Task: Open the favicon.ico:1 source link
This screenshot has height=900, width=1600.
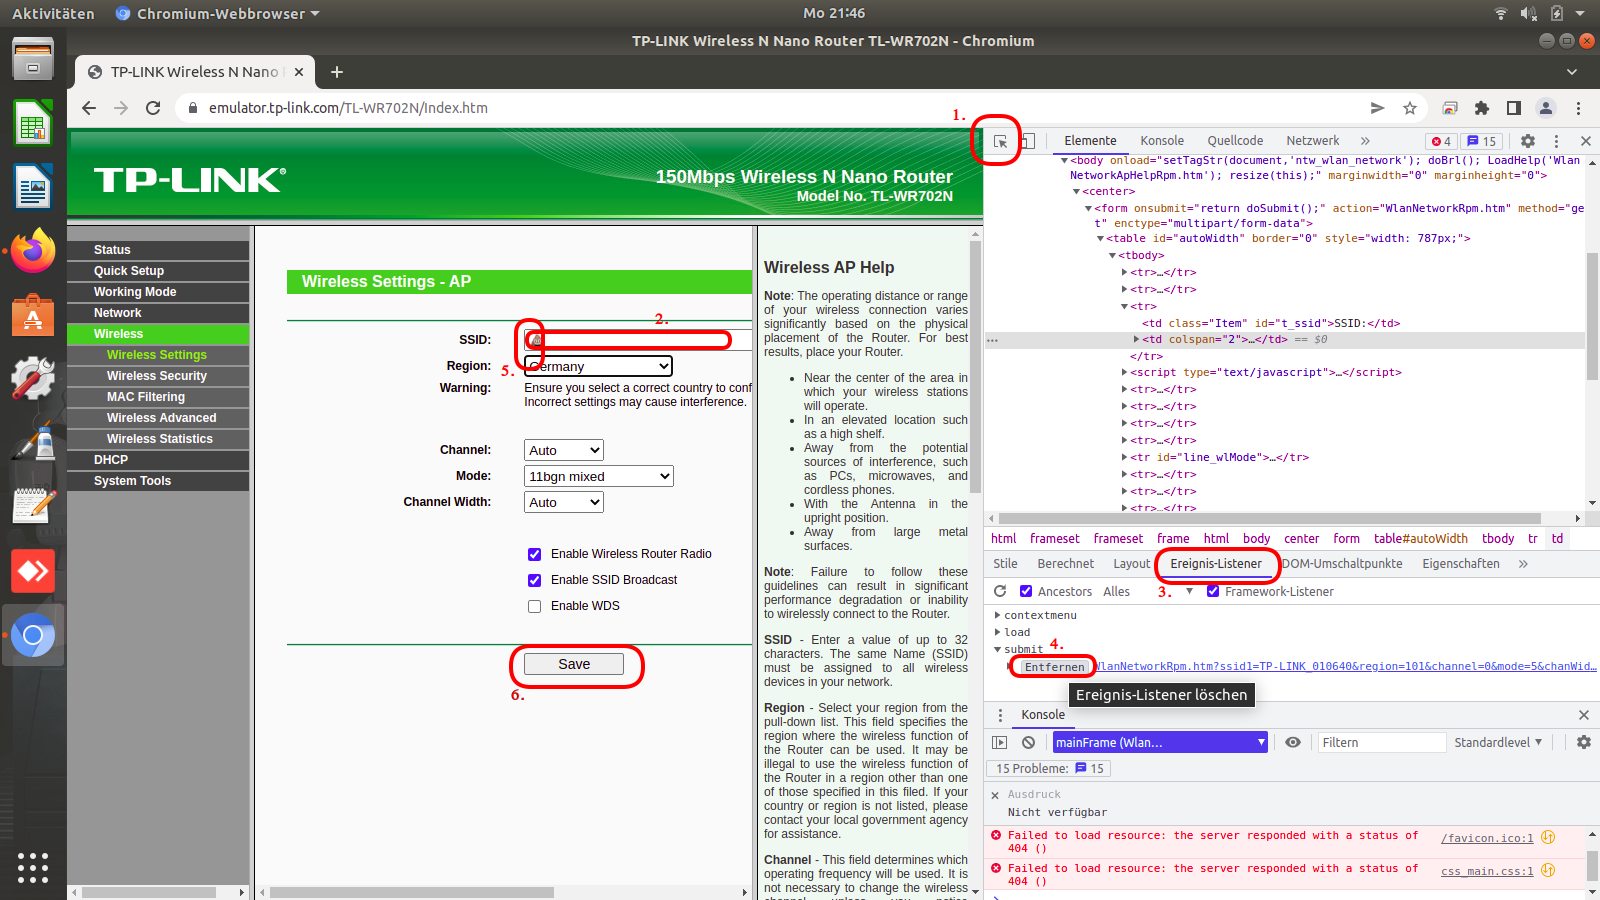Action: (x=1487, y=838)
